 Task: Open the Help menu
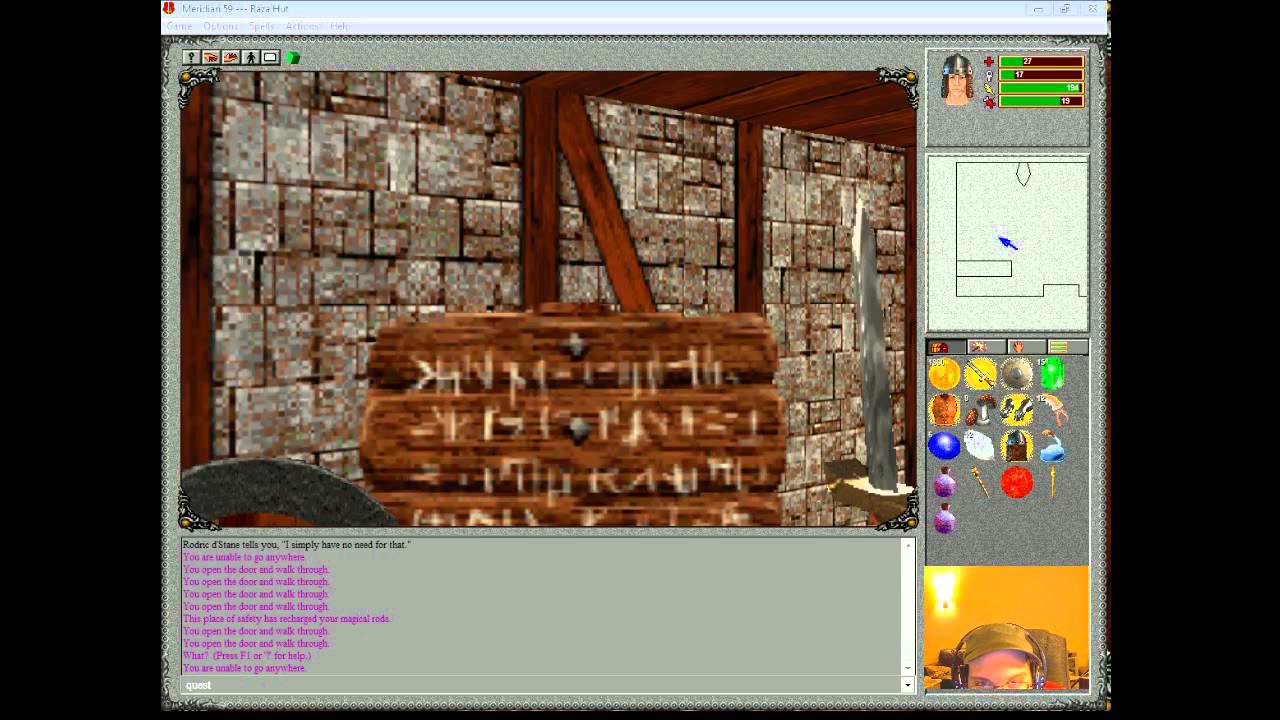(341, 26)
